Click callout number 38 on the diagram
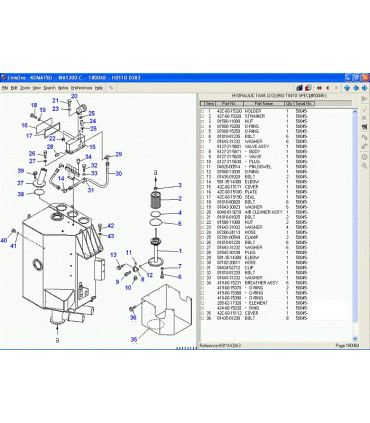 pyautogui.click(x=21, y=194)
